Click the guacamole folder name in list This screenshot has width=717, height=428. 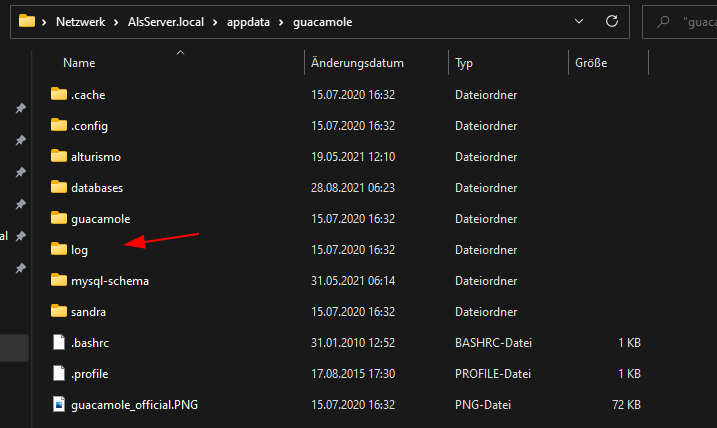coord(101,219)
